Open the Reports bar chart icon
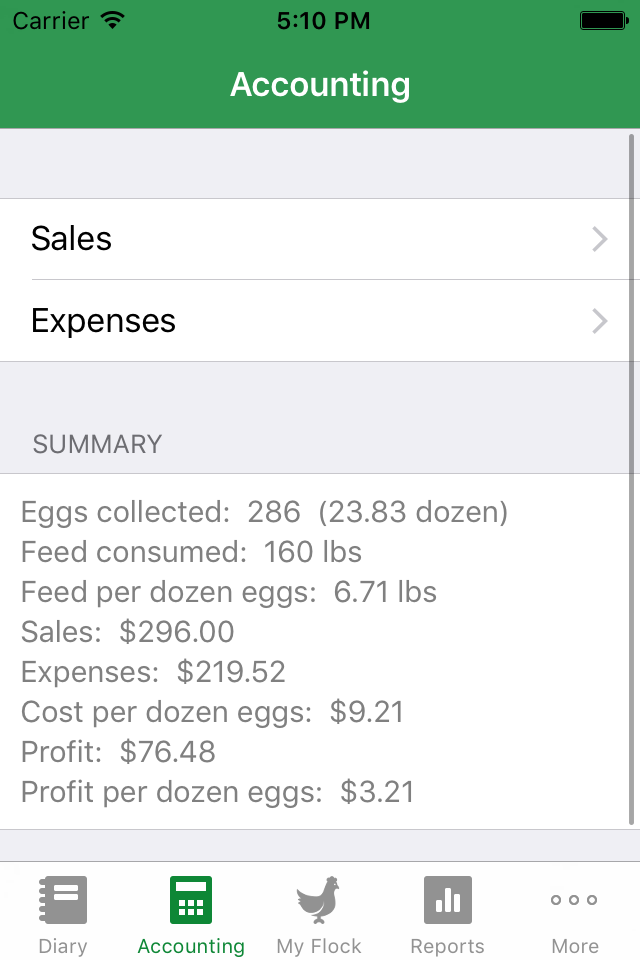Image resolution: width=640 pixels, height=960 pixels. click(x=447, y=899)
